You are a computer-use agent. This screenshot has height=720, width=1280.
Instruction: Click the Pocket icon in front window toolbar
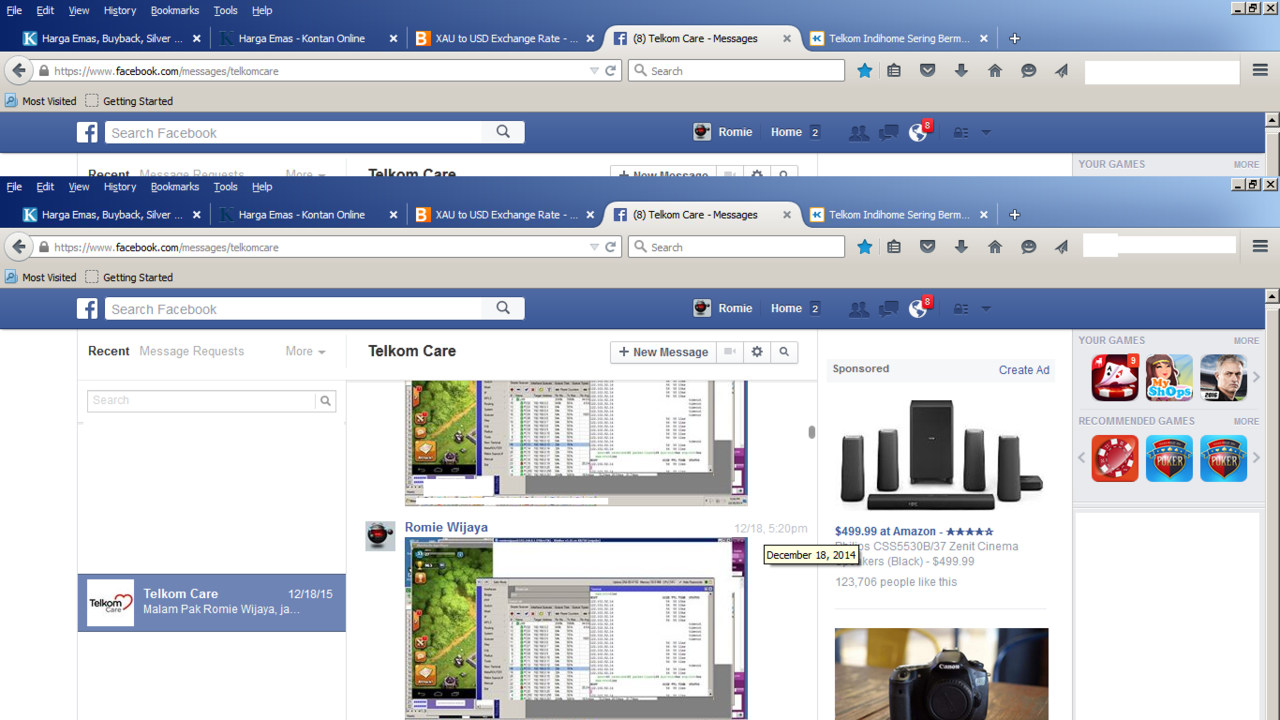(928, 247)
